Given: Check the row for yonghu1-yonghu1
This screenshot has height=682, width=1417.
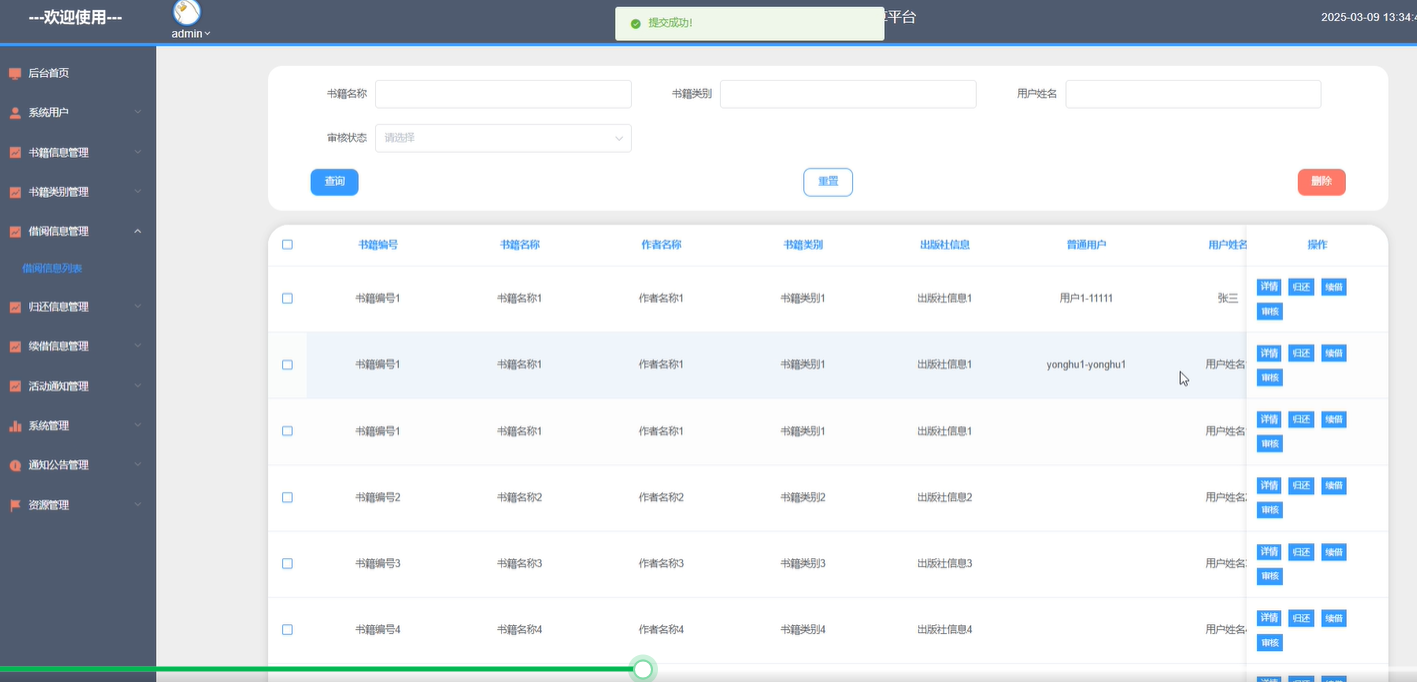Looking at the screenshot, I should tap(287, 365).
